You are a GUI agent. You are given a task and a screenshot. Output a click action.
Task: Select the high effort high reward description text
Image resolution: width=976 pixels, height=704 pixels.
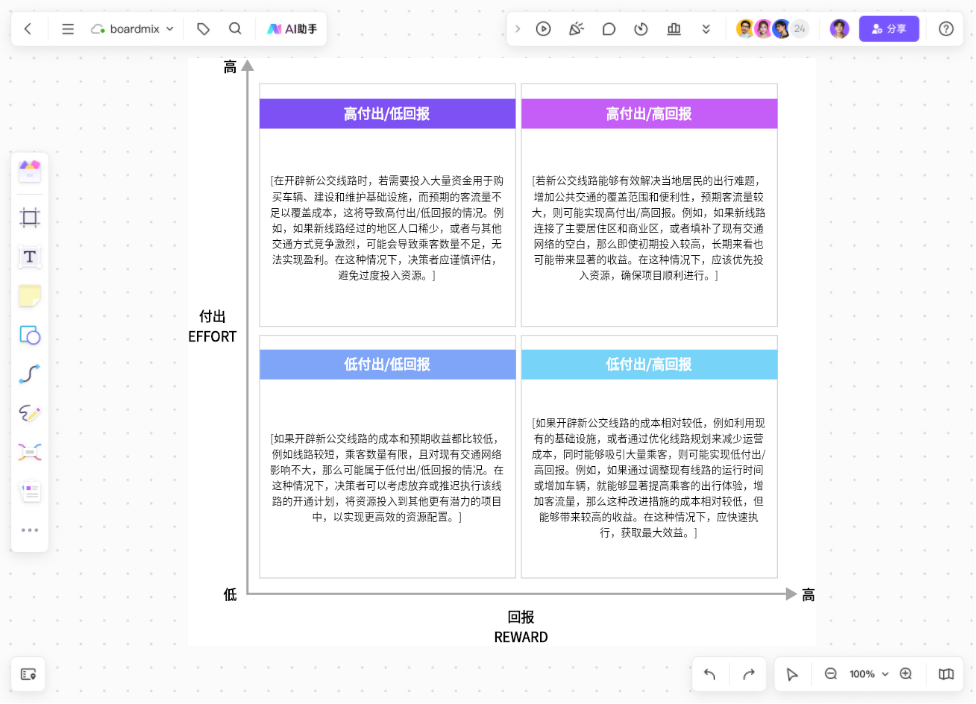[x=649, y=228]
